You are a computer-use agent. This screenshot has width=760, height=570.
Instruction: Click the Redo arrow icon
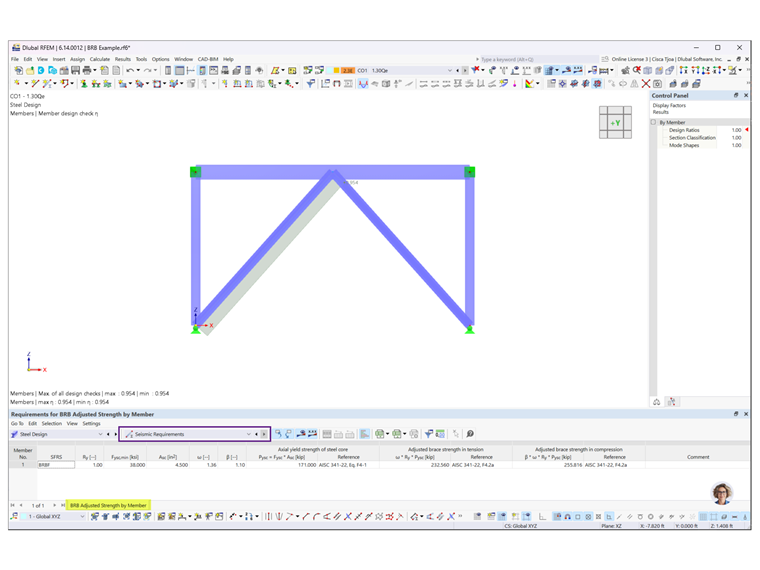pos(147,71)
